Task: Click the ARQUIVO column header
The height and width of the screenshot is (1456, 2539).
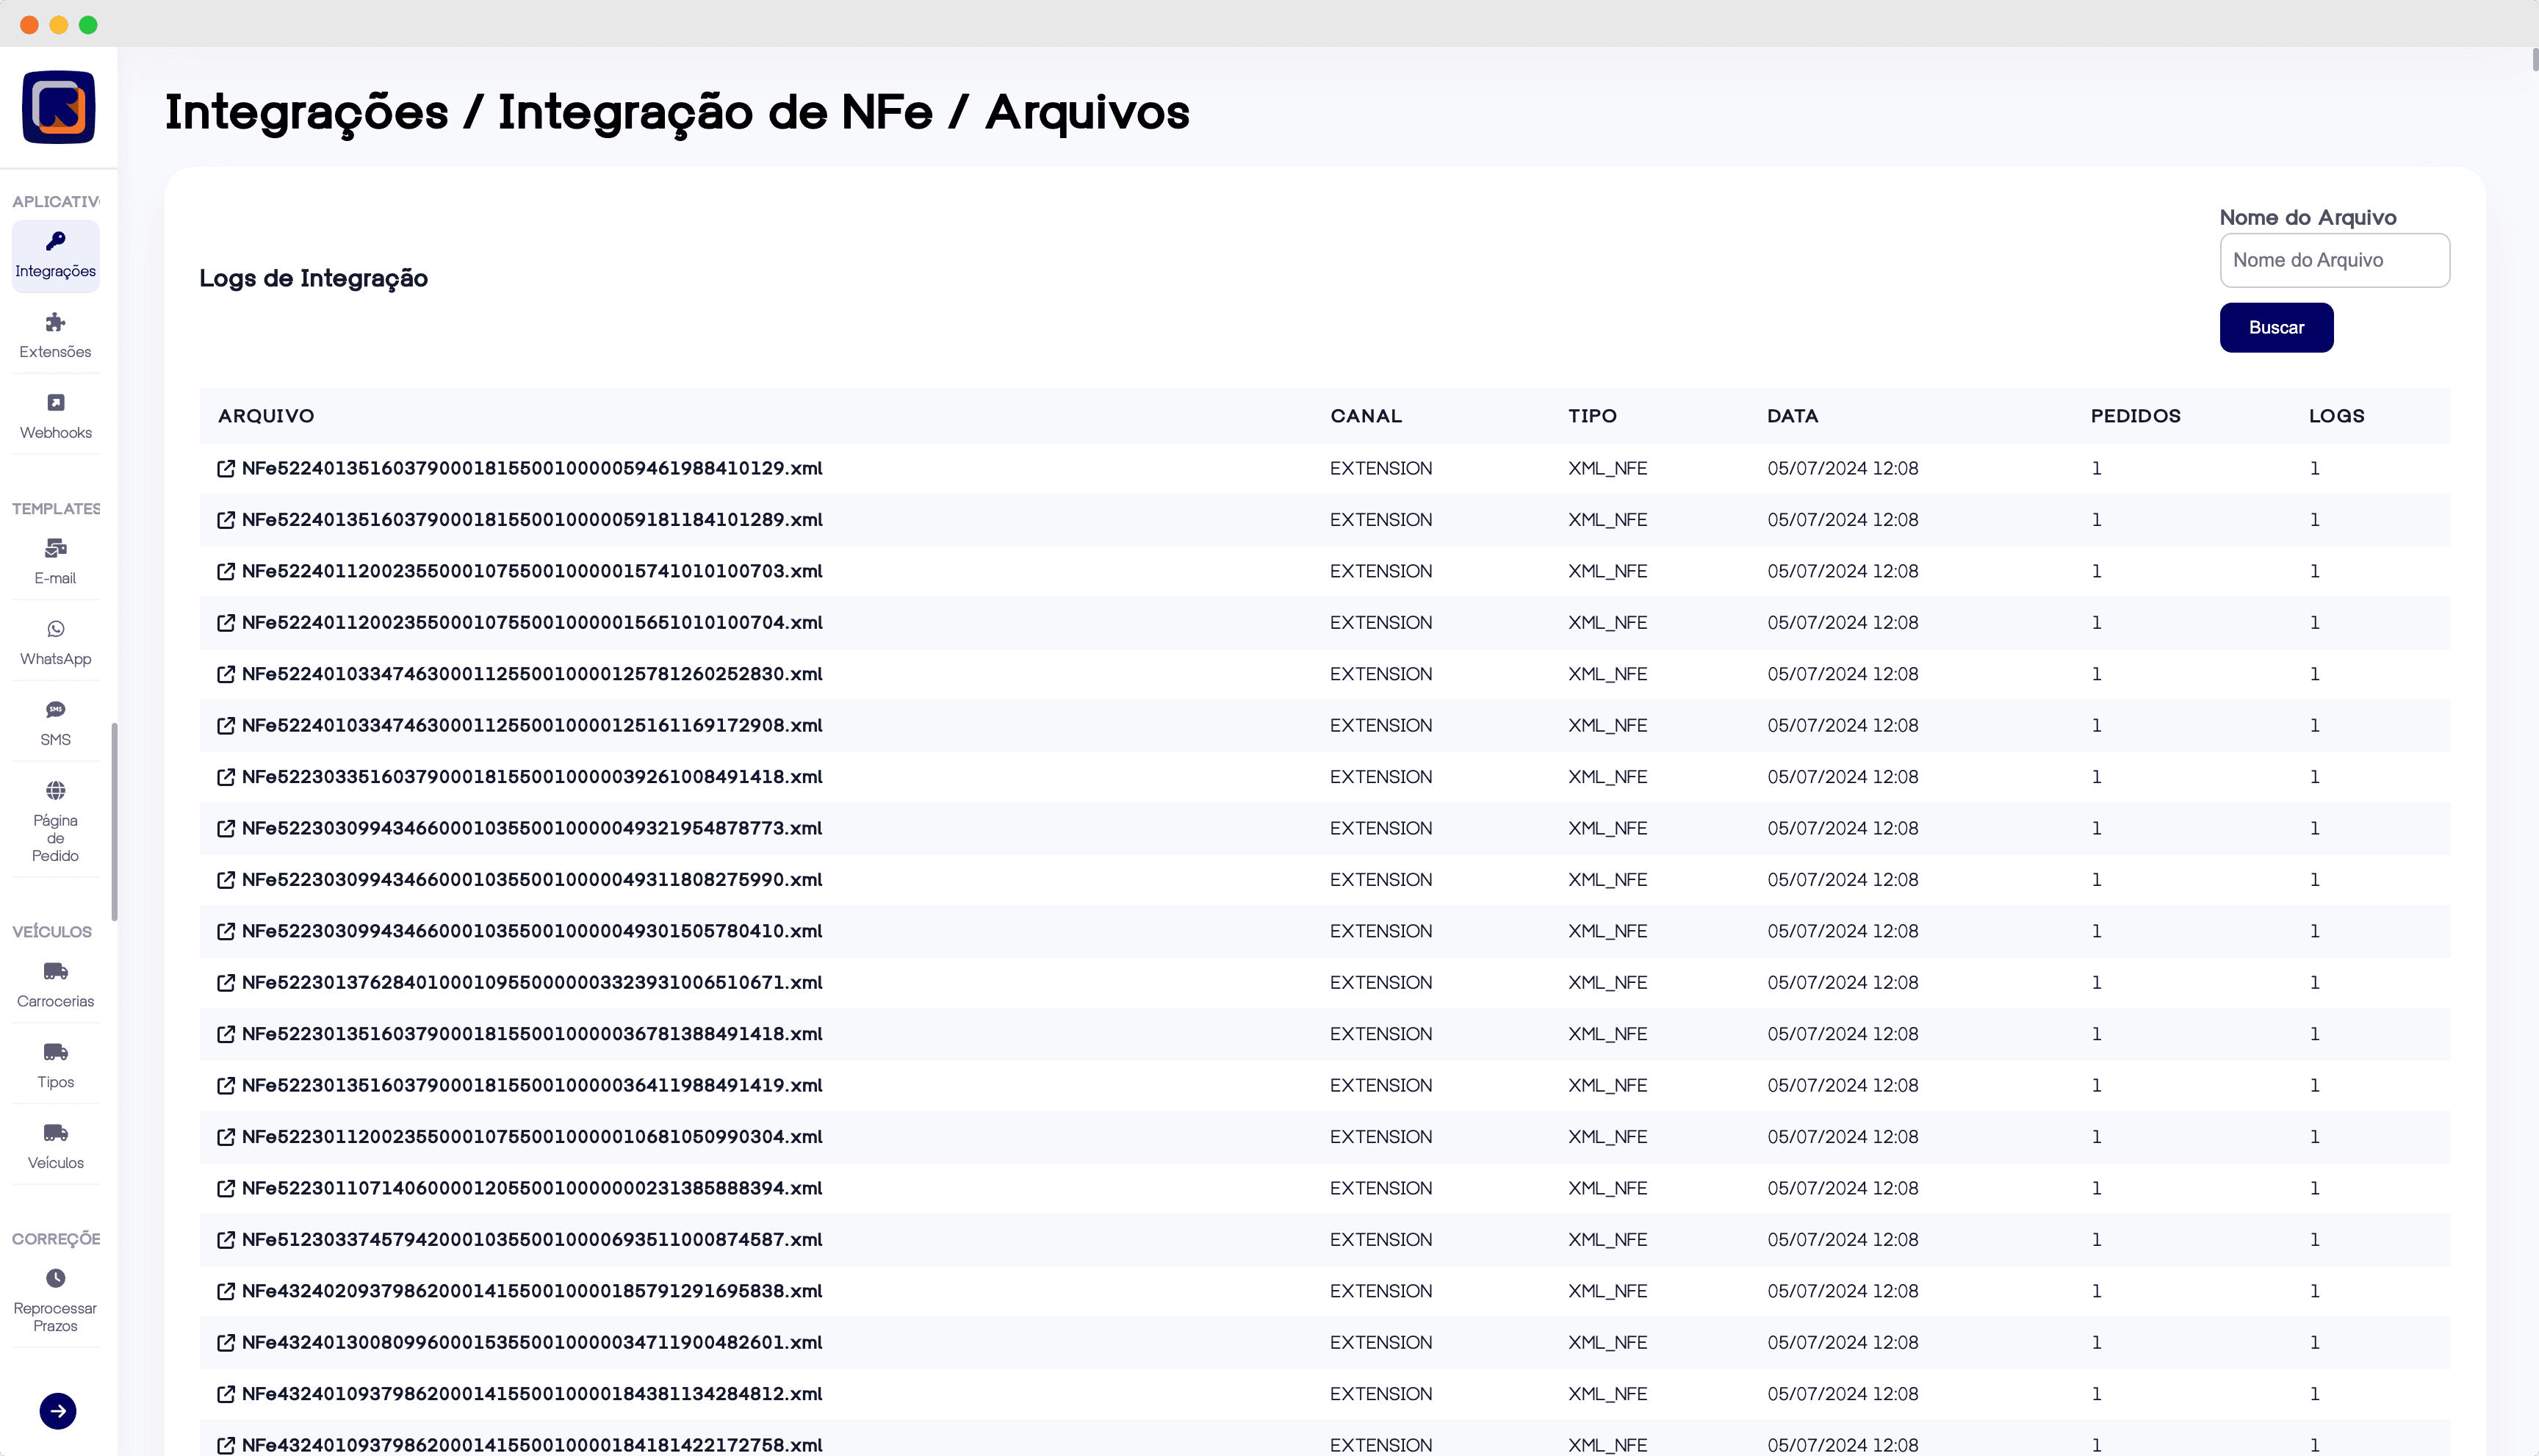Action: [266, 416]
